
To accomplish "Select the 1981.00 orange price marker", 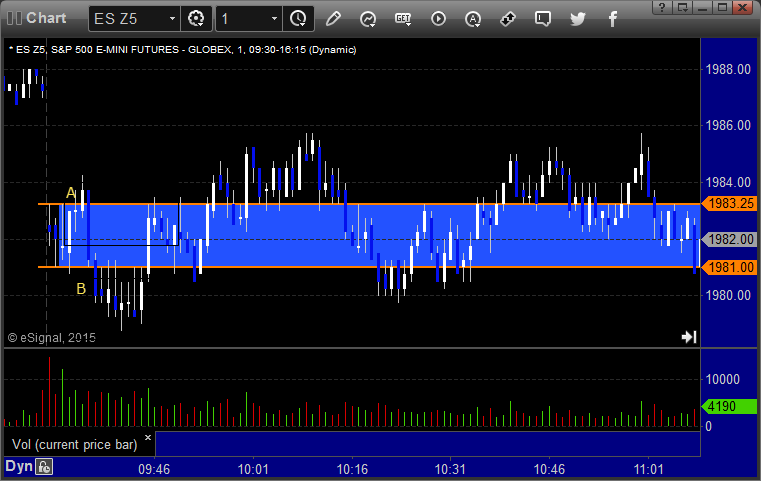I will tap(729, 267).
